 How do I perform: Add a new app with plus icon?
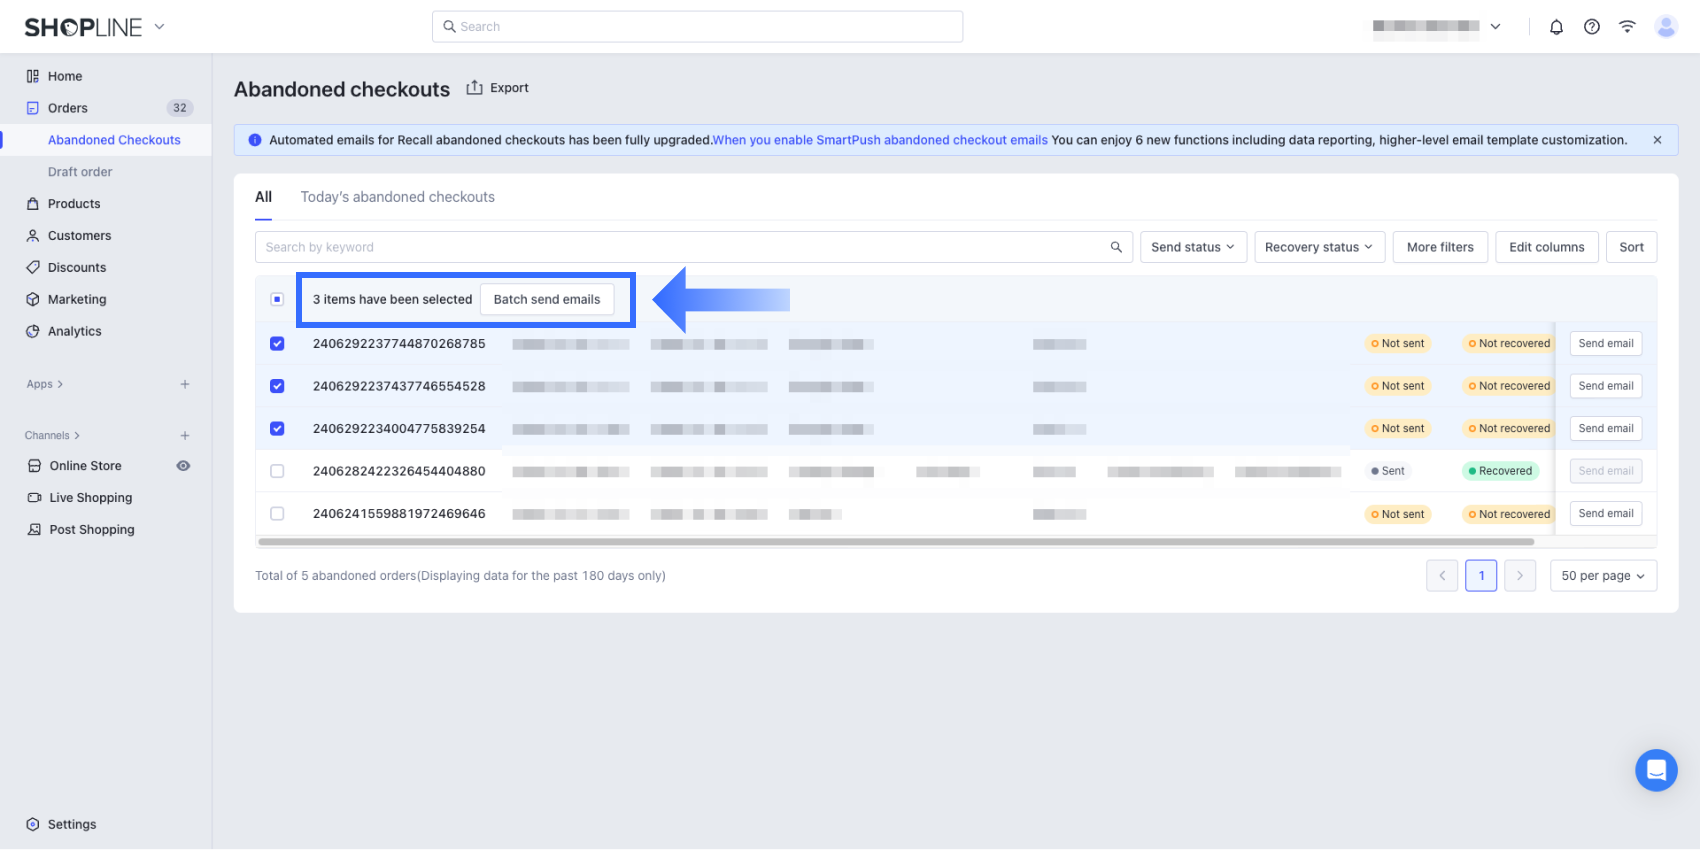pyautogui.click(x=185, y=384)
